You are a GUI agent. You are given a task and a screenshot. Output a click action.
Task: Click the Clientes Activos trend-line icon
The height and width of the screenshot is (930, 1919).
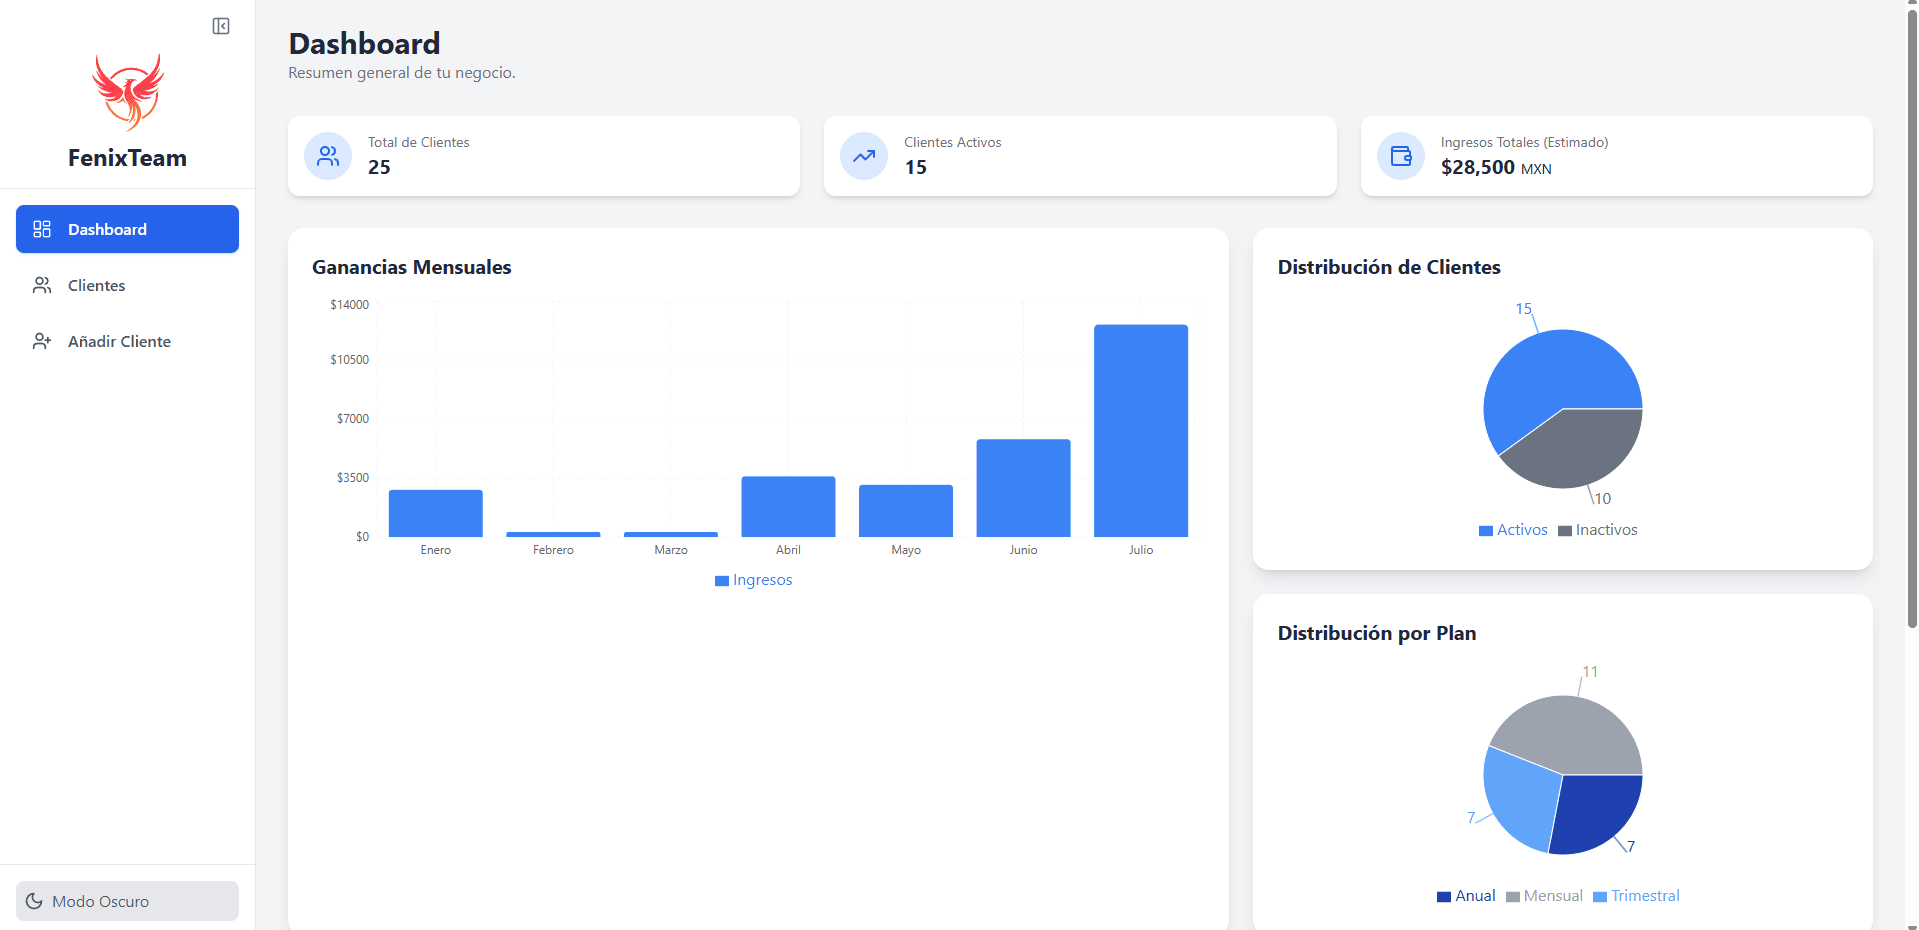pyautogui.click(x=863, y=156)
